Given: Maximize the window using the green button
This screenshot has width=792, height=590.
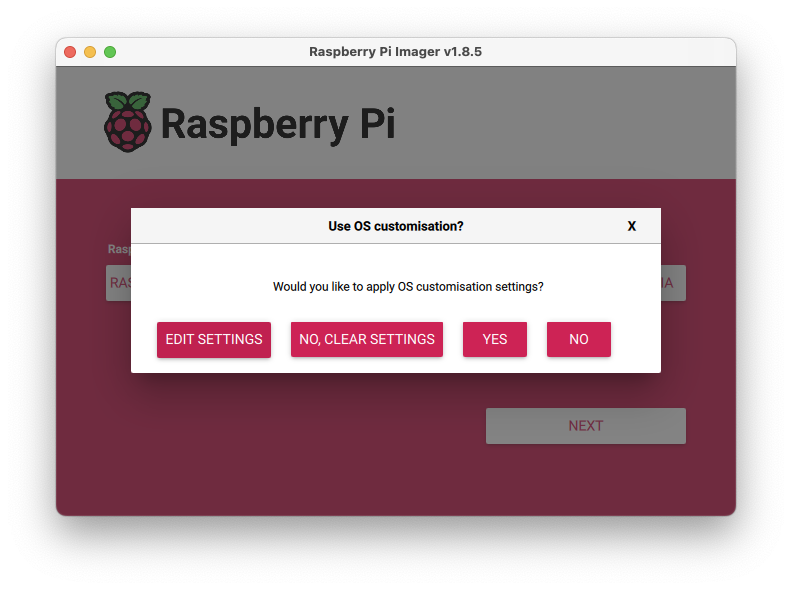Looking at the screenshot, I should 110,52.
